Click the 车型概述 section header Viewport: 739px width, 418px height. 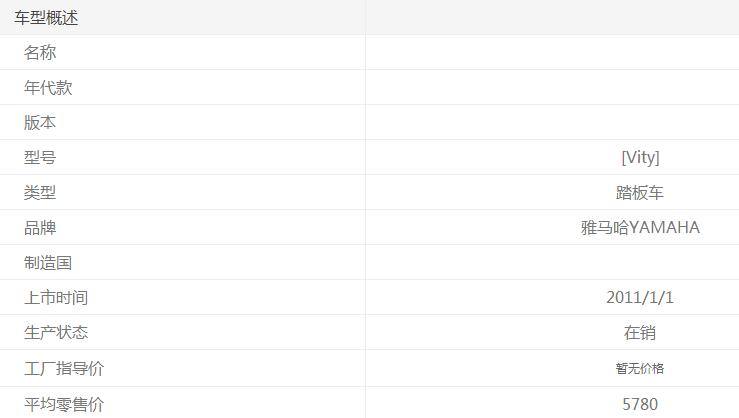[46, 18]
